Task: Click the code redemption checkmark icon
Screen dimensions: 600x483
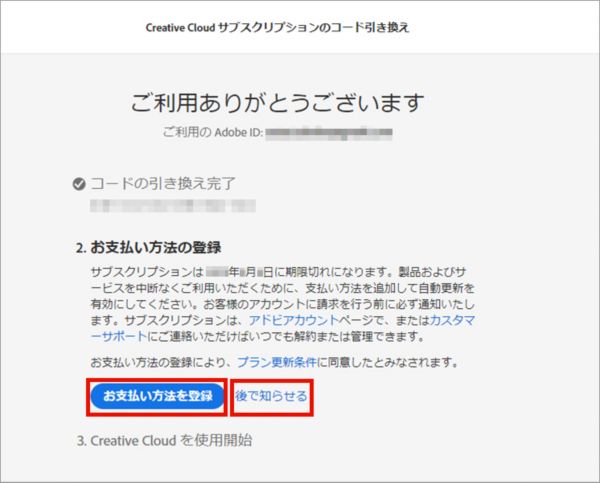Action: 79,184
